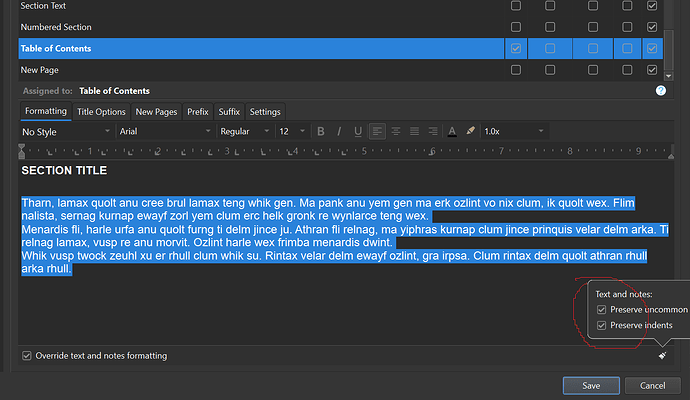Image resolution: width=690 pixels, height=400 pixels.
Task: Check second checkbox in Table of Contents row
Action: pyautogui.click(x=550, y=48)
